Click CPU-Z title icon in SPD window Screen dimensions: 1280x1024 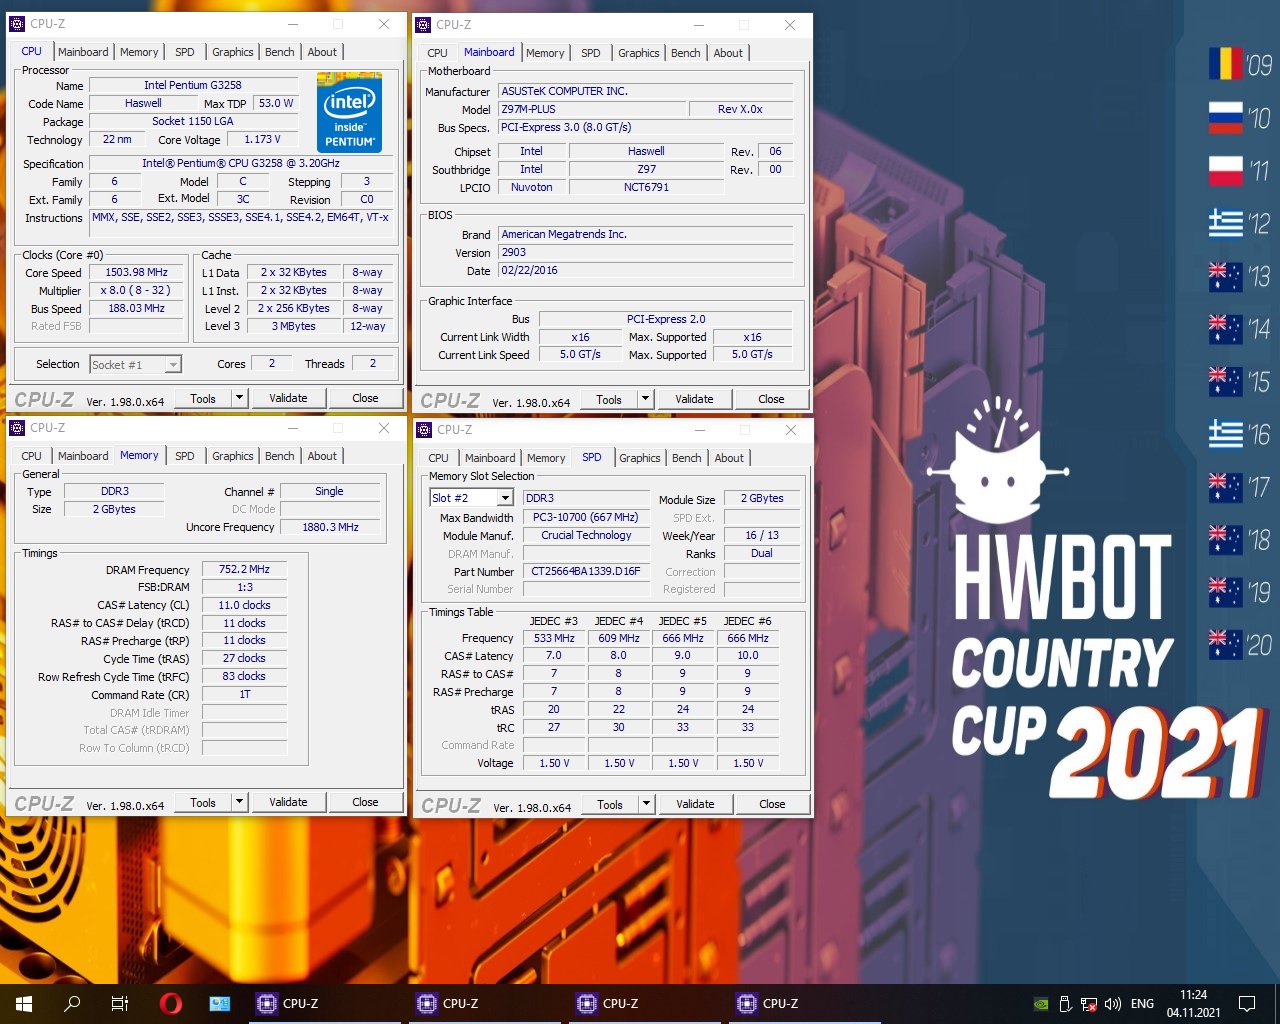pos(423,430)
